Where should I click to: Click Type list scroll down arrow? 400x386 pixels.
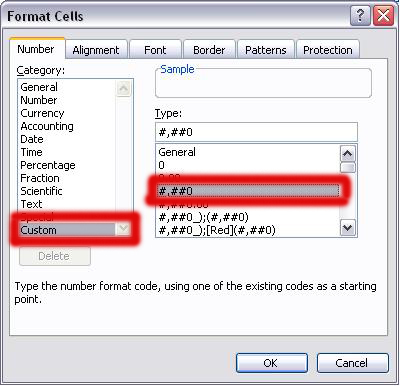347,228
